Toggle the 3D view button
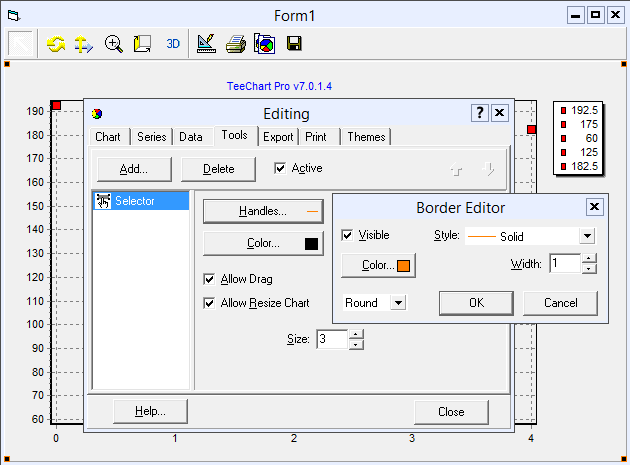630x465 pixels. [x=173, y=44]
